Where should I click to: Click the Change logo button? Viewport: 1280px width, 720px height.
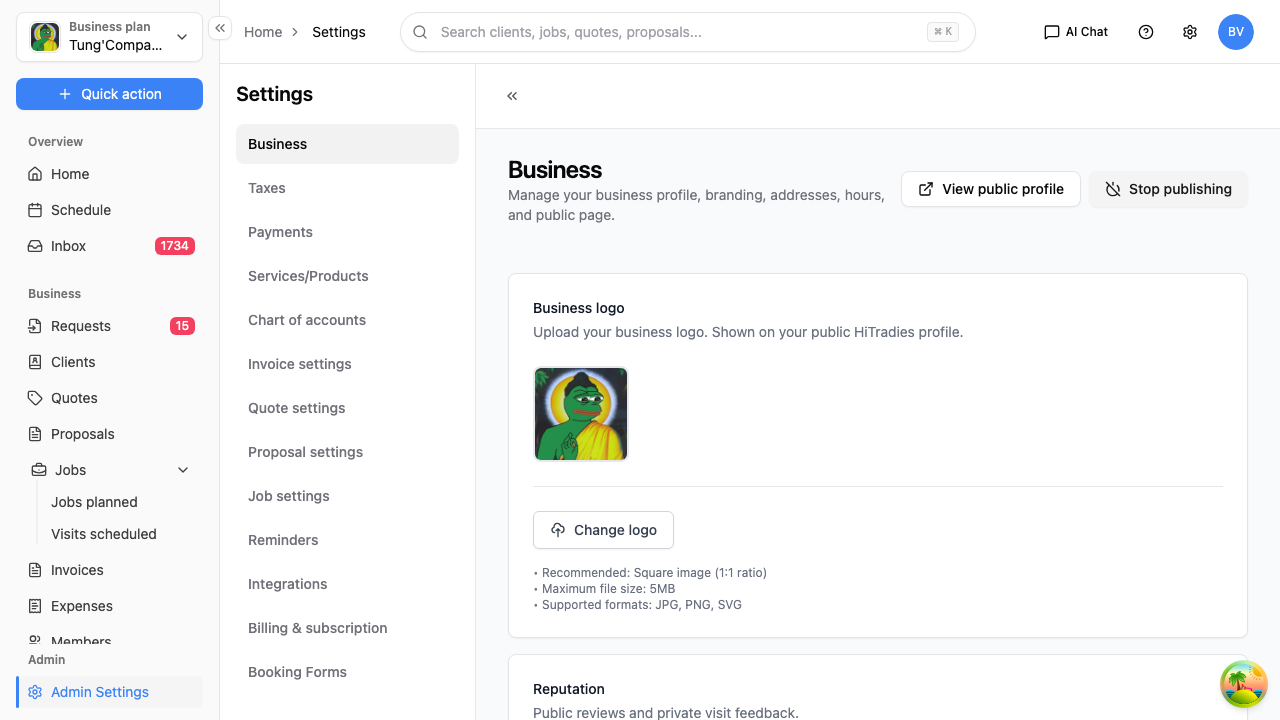coord(603,530)
